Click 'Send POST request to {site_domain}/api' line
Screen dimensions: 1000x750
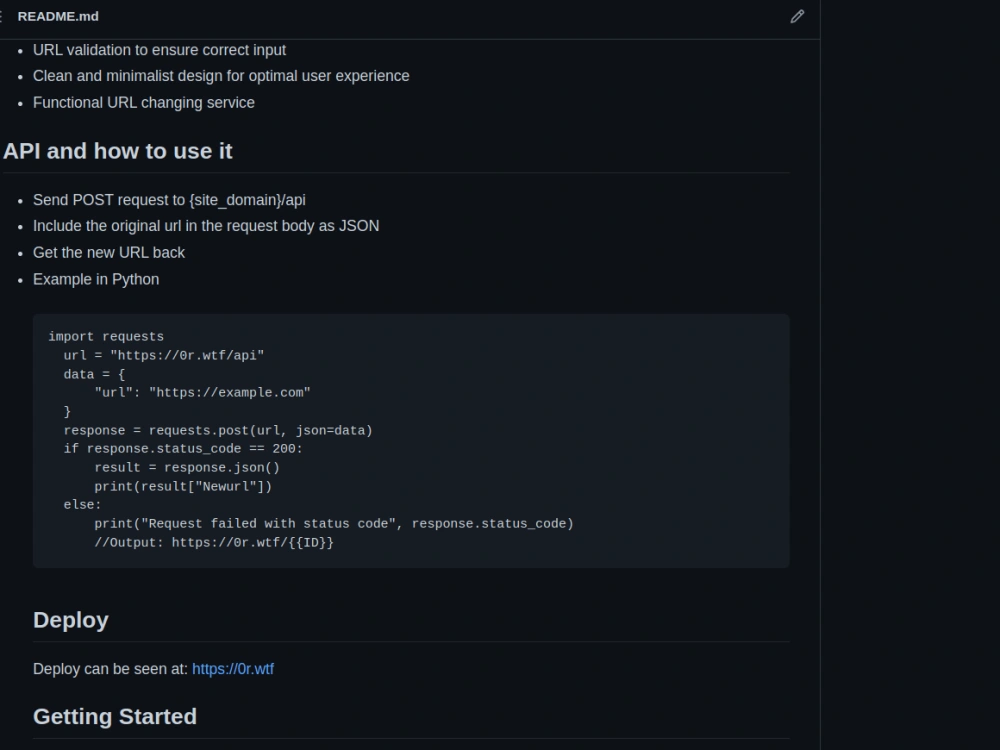[x=169, y=200]
